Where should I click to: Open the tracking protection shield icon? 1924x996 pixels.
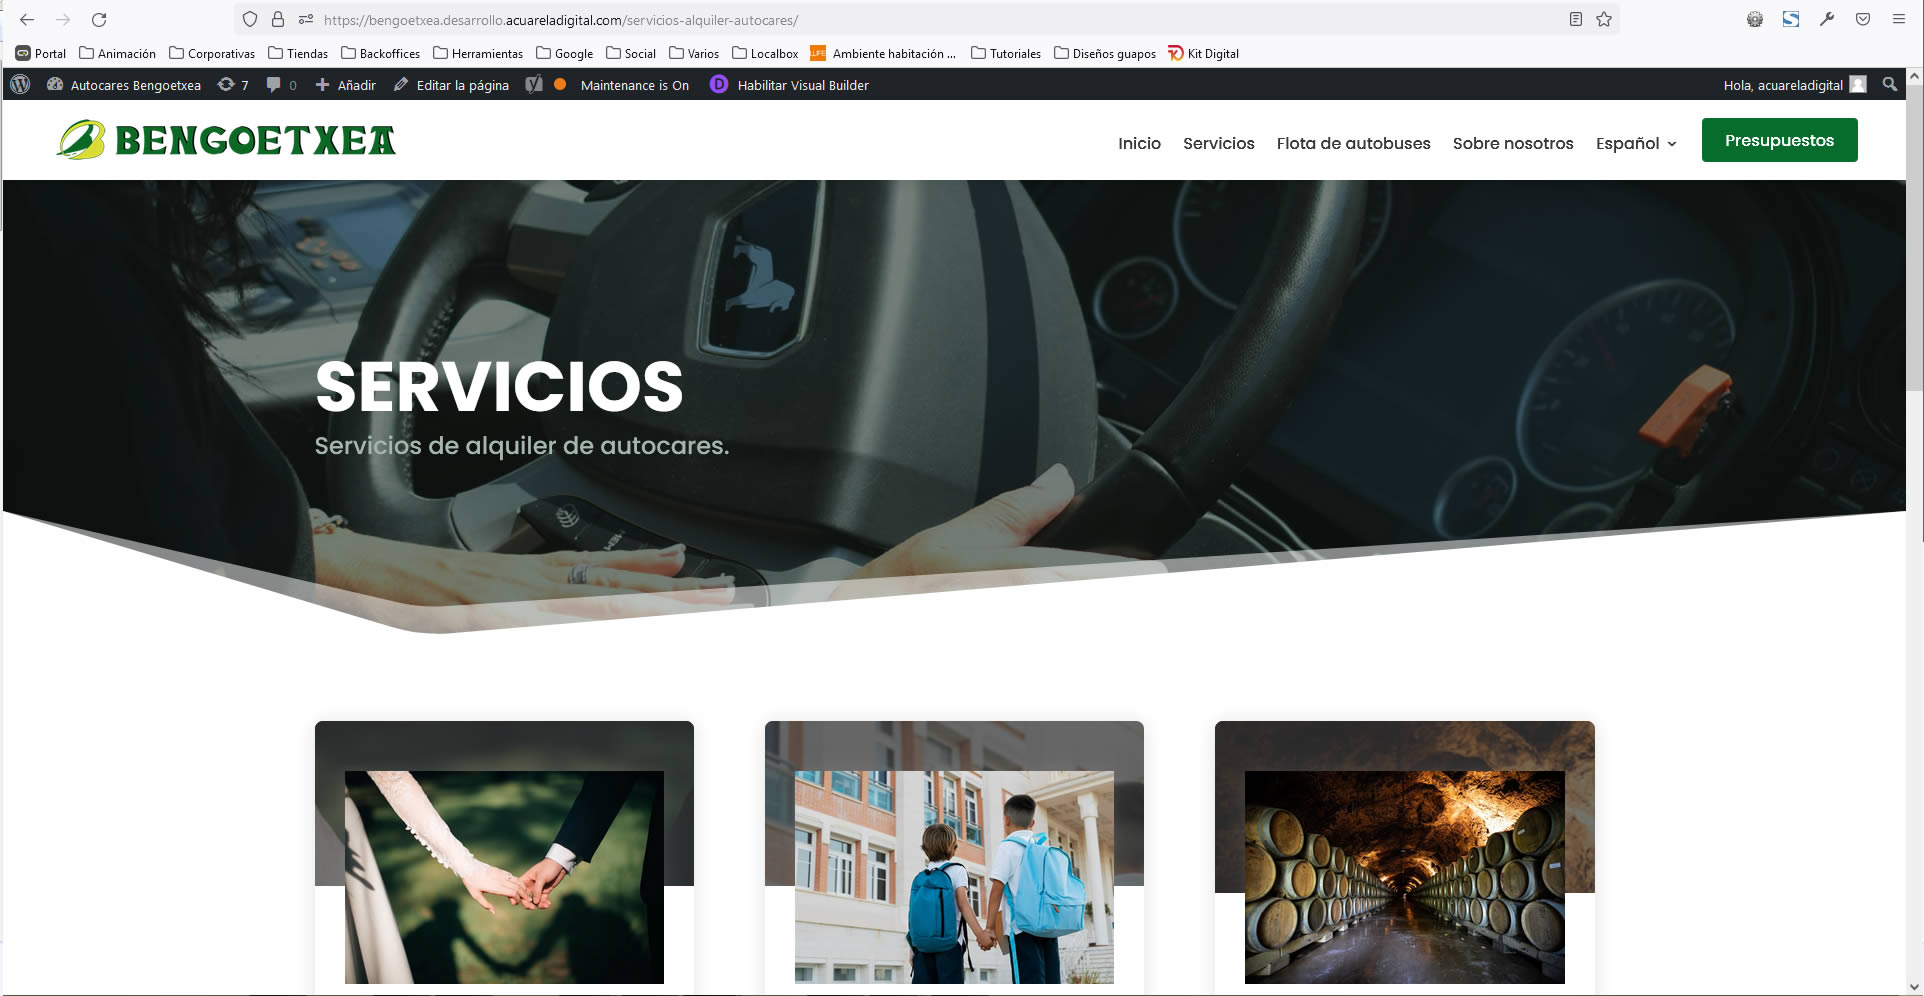(250, 19)
